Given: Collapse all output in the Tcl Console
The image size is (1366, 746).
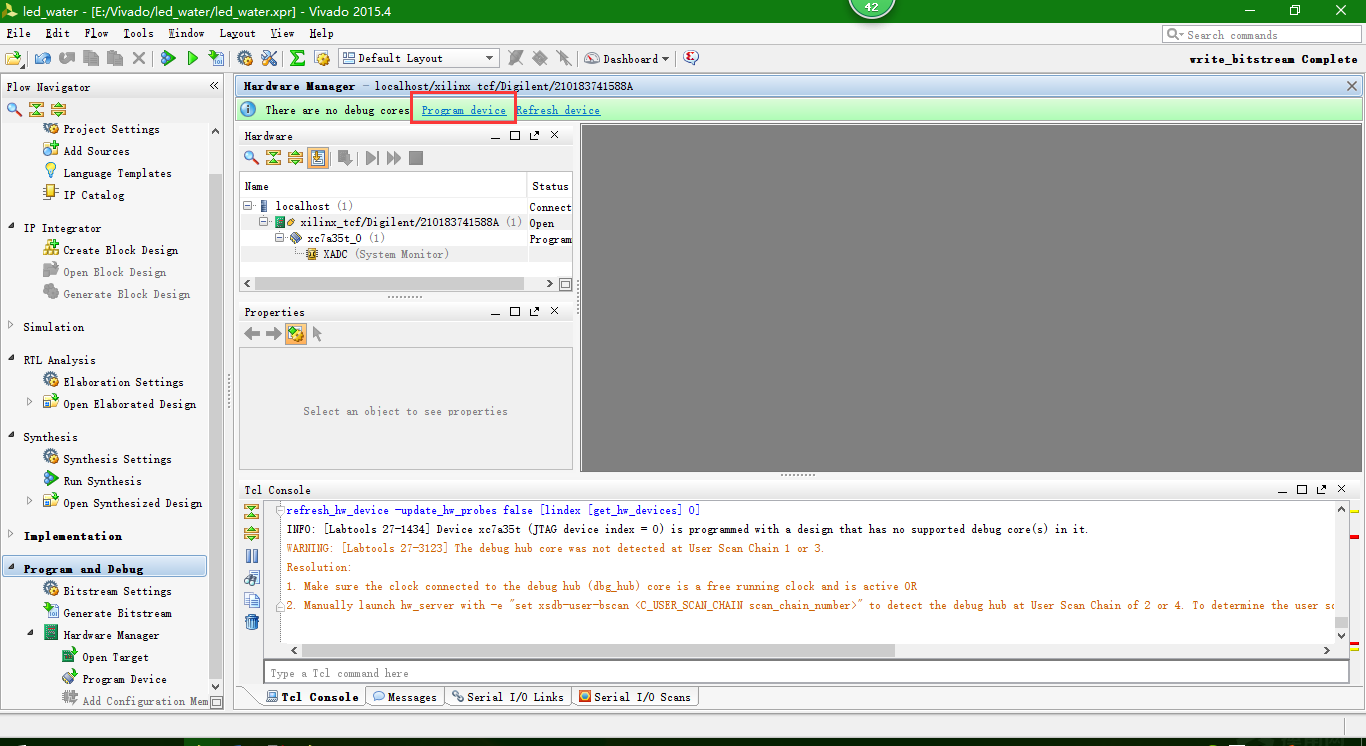Looking at the screenshot, I should coord(252,512).
